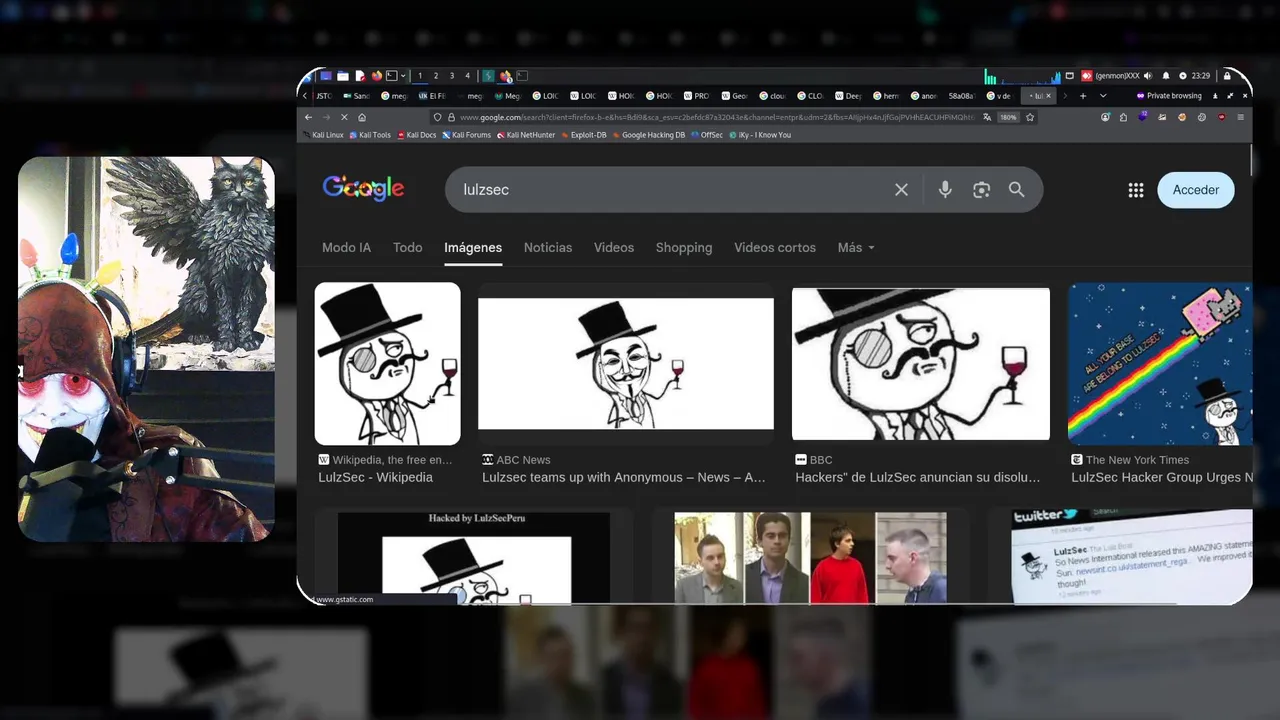The width and height of the screenshot is (1280, 720).
Task: Select the running terminal window in the taskbar
Action: pyautogui.click(x=522, y=76)
